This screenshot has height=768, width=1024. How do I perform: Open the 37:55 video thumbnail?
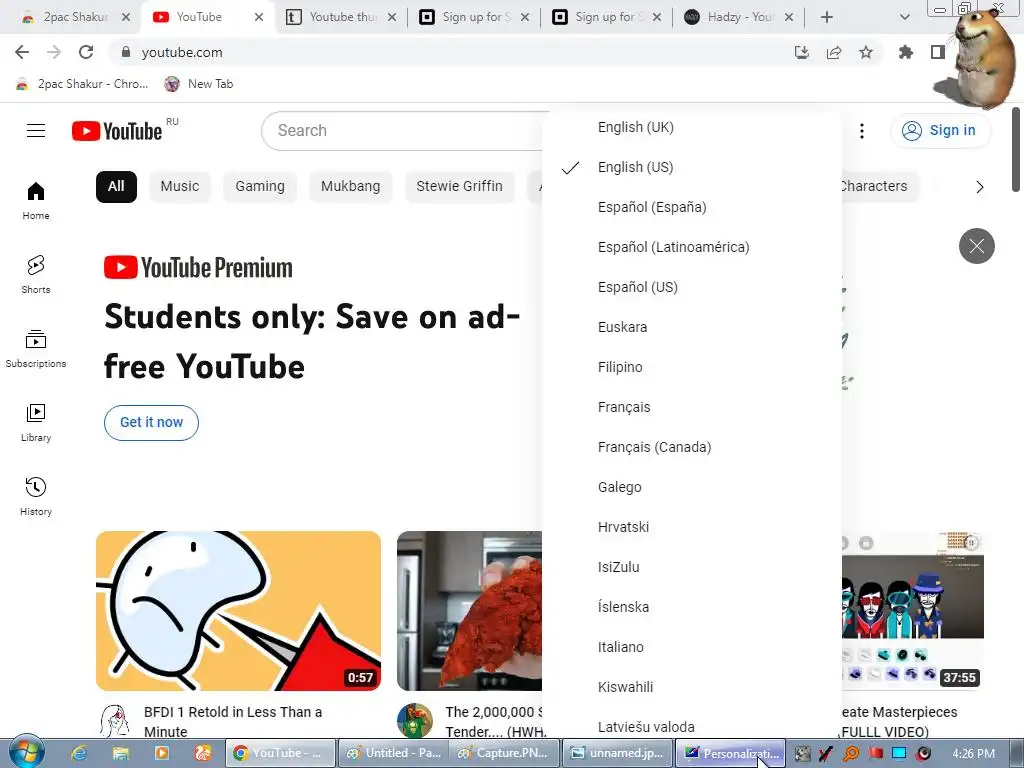pos(912,611)
